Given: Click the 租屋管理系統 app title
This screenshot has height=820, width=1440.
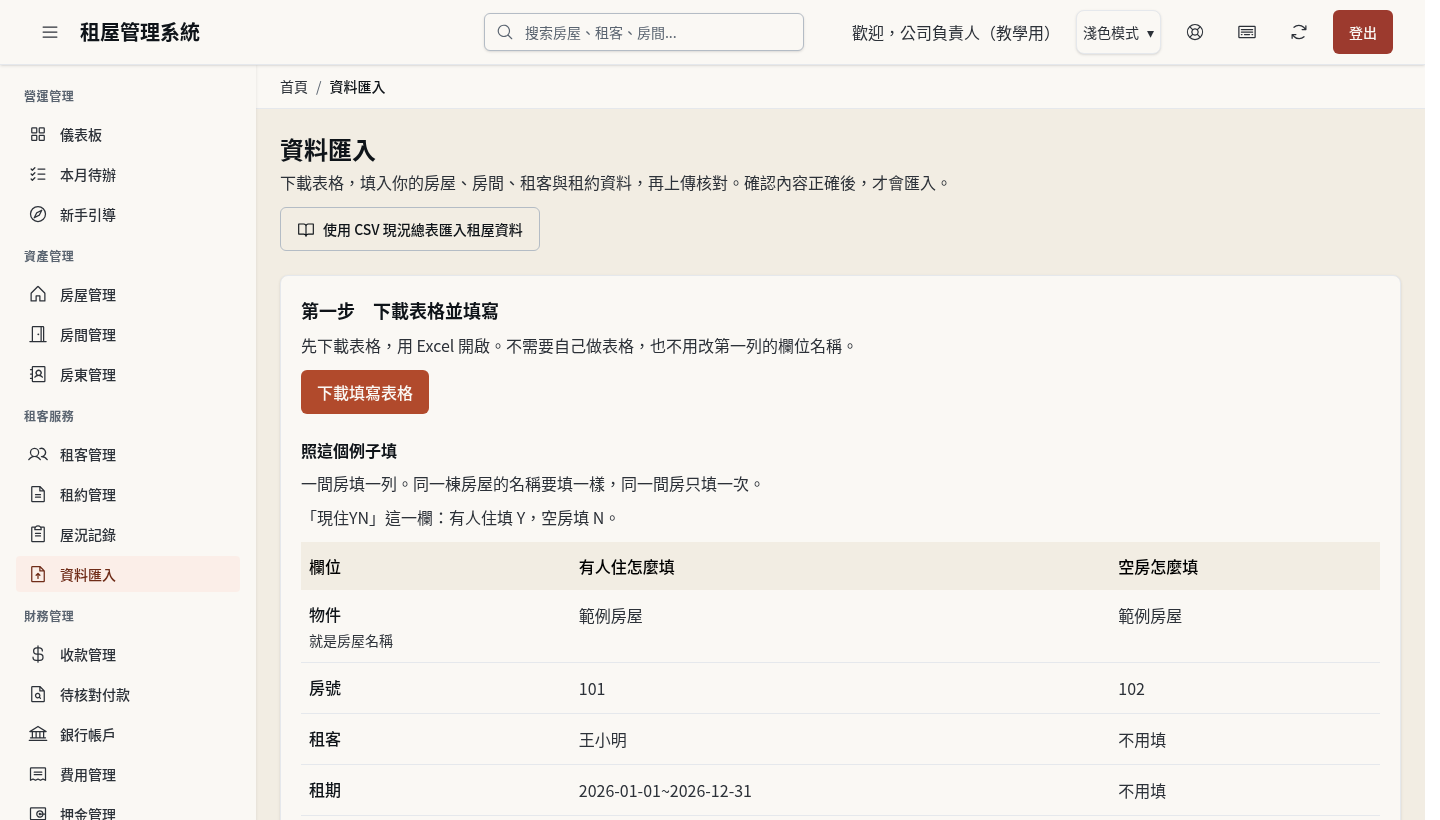Looking at the screenshot, I should pyautogui.click(x=140, y=32).
